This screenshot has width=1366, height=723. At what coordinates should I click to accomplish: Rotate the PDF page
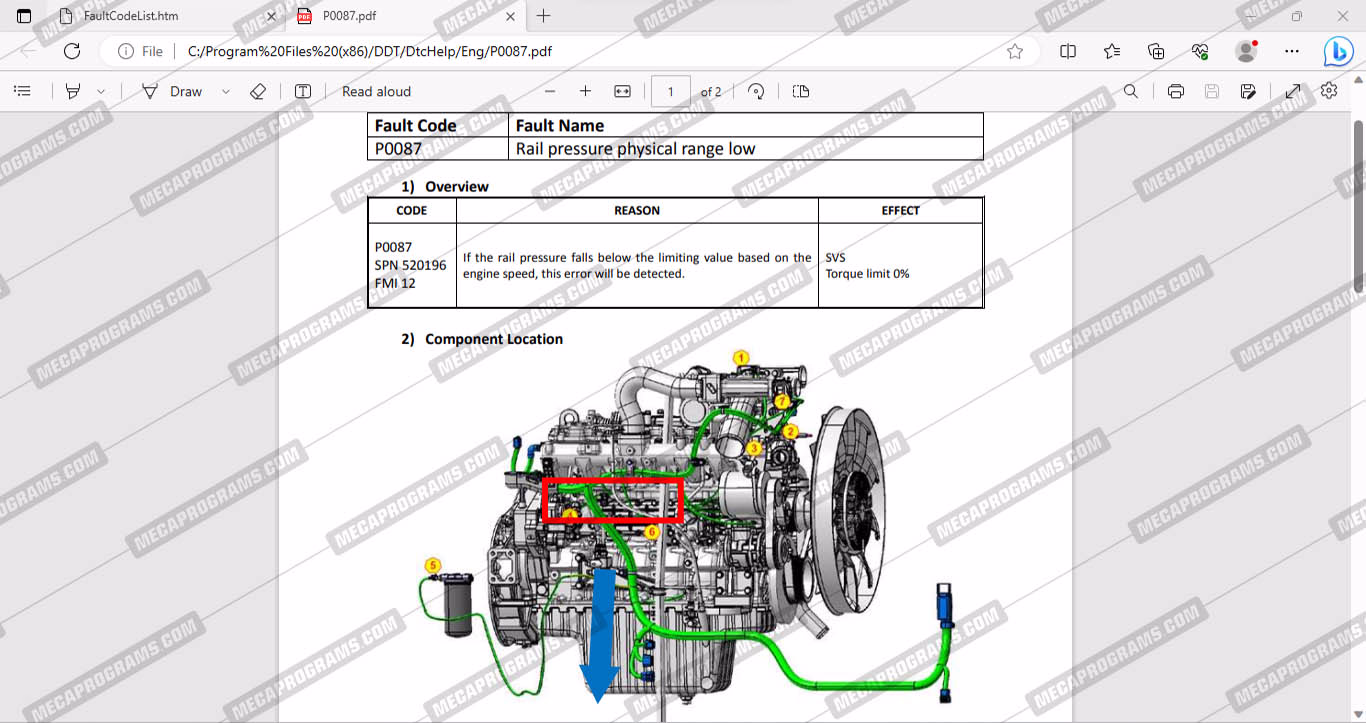(756, 91)
